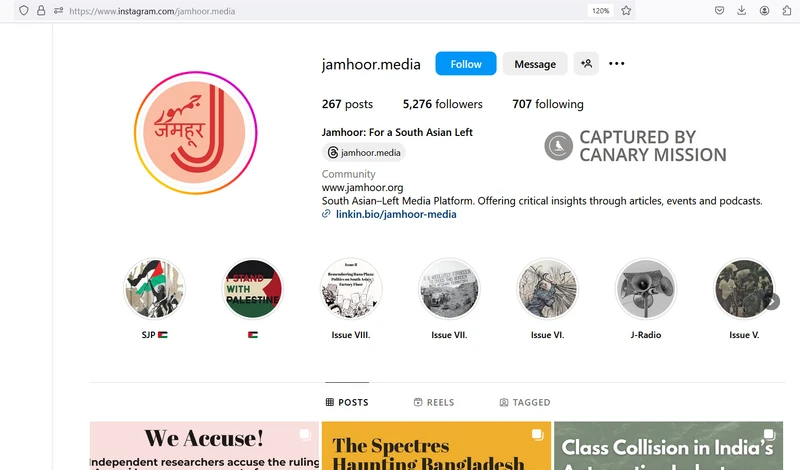
Task: Click the Community category label
Action: point(348,174)
